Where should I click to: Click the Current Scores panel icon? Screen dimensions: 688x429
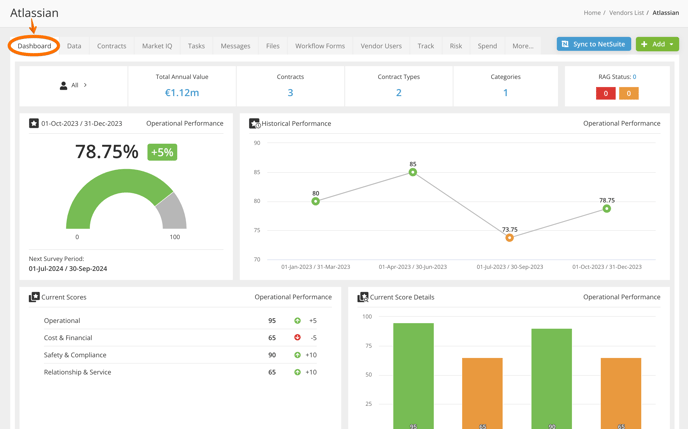[x=34, y=297]
